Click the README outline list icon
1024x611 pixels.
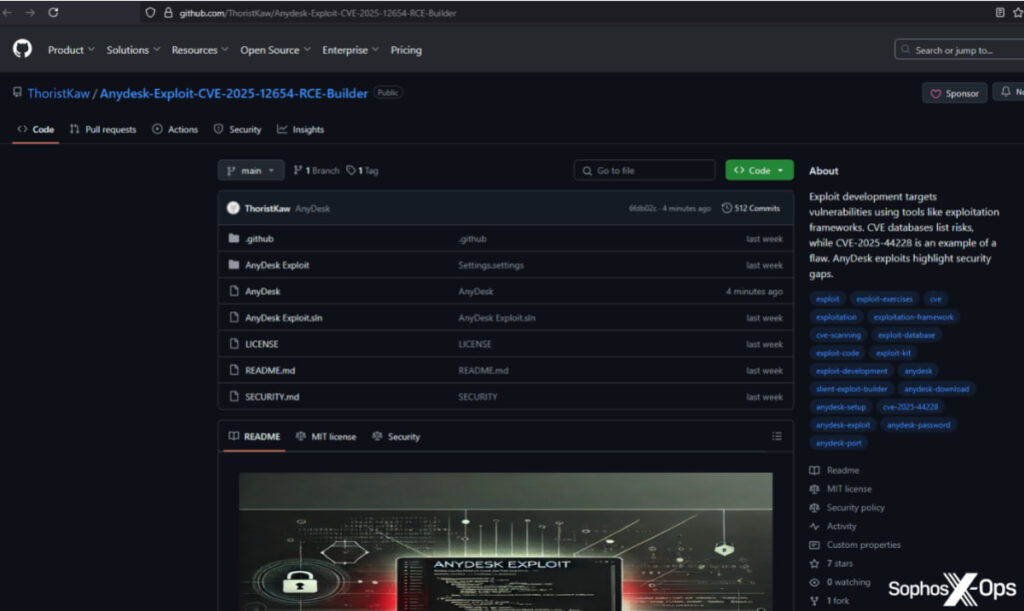(778, 436)
